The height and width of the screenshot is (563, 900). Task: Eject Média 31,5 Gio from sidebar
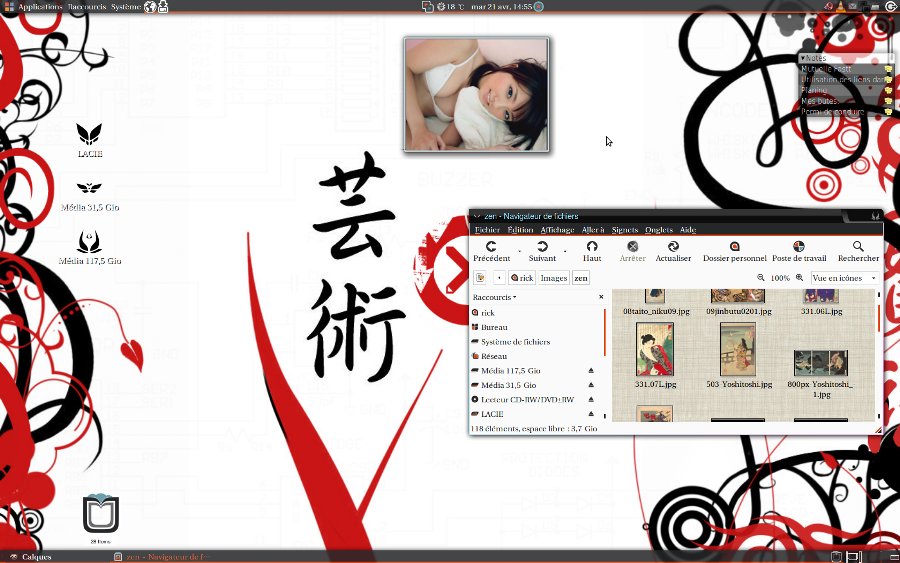(591, 385)
